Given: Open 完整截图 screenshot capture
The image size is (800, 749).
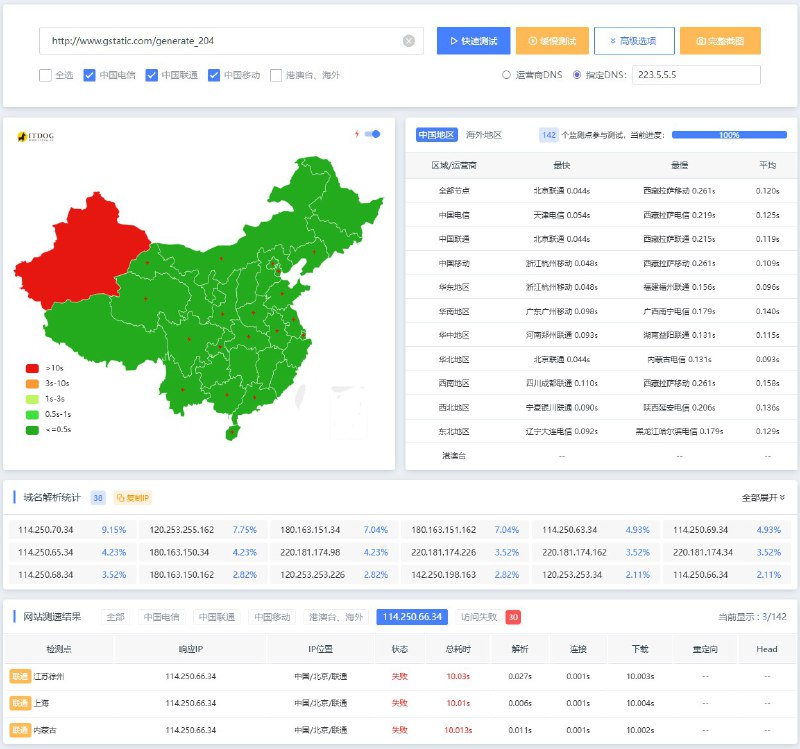Looking at the screenshot, I should coord(722,41).
